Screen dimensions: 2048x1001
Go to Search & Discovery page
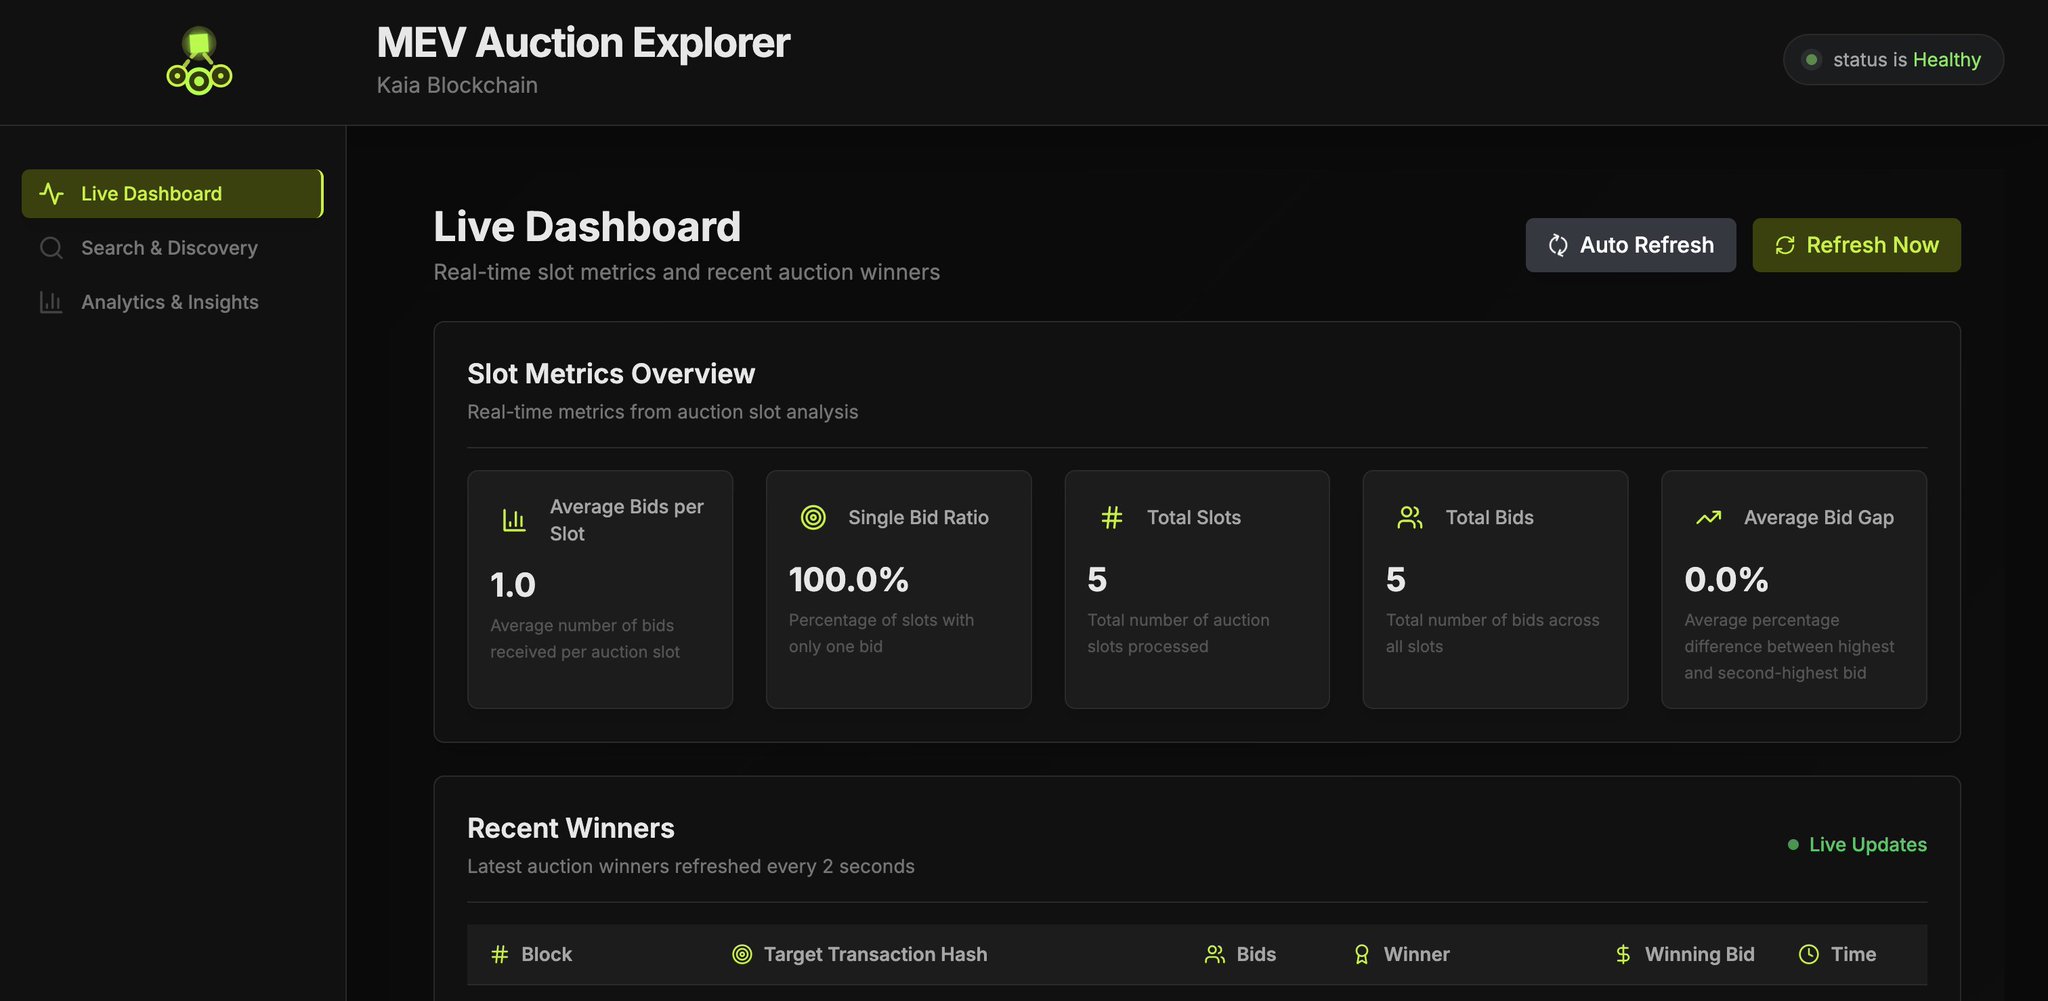[169, 248]
